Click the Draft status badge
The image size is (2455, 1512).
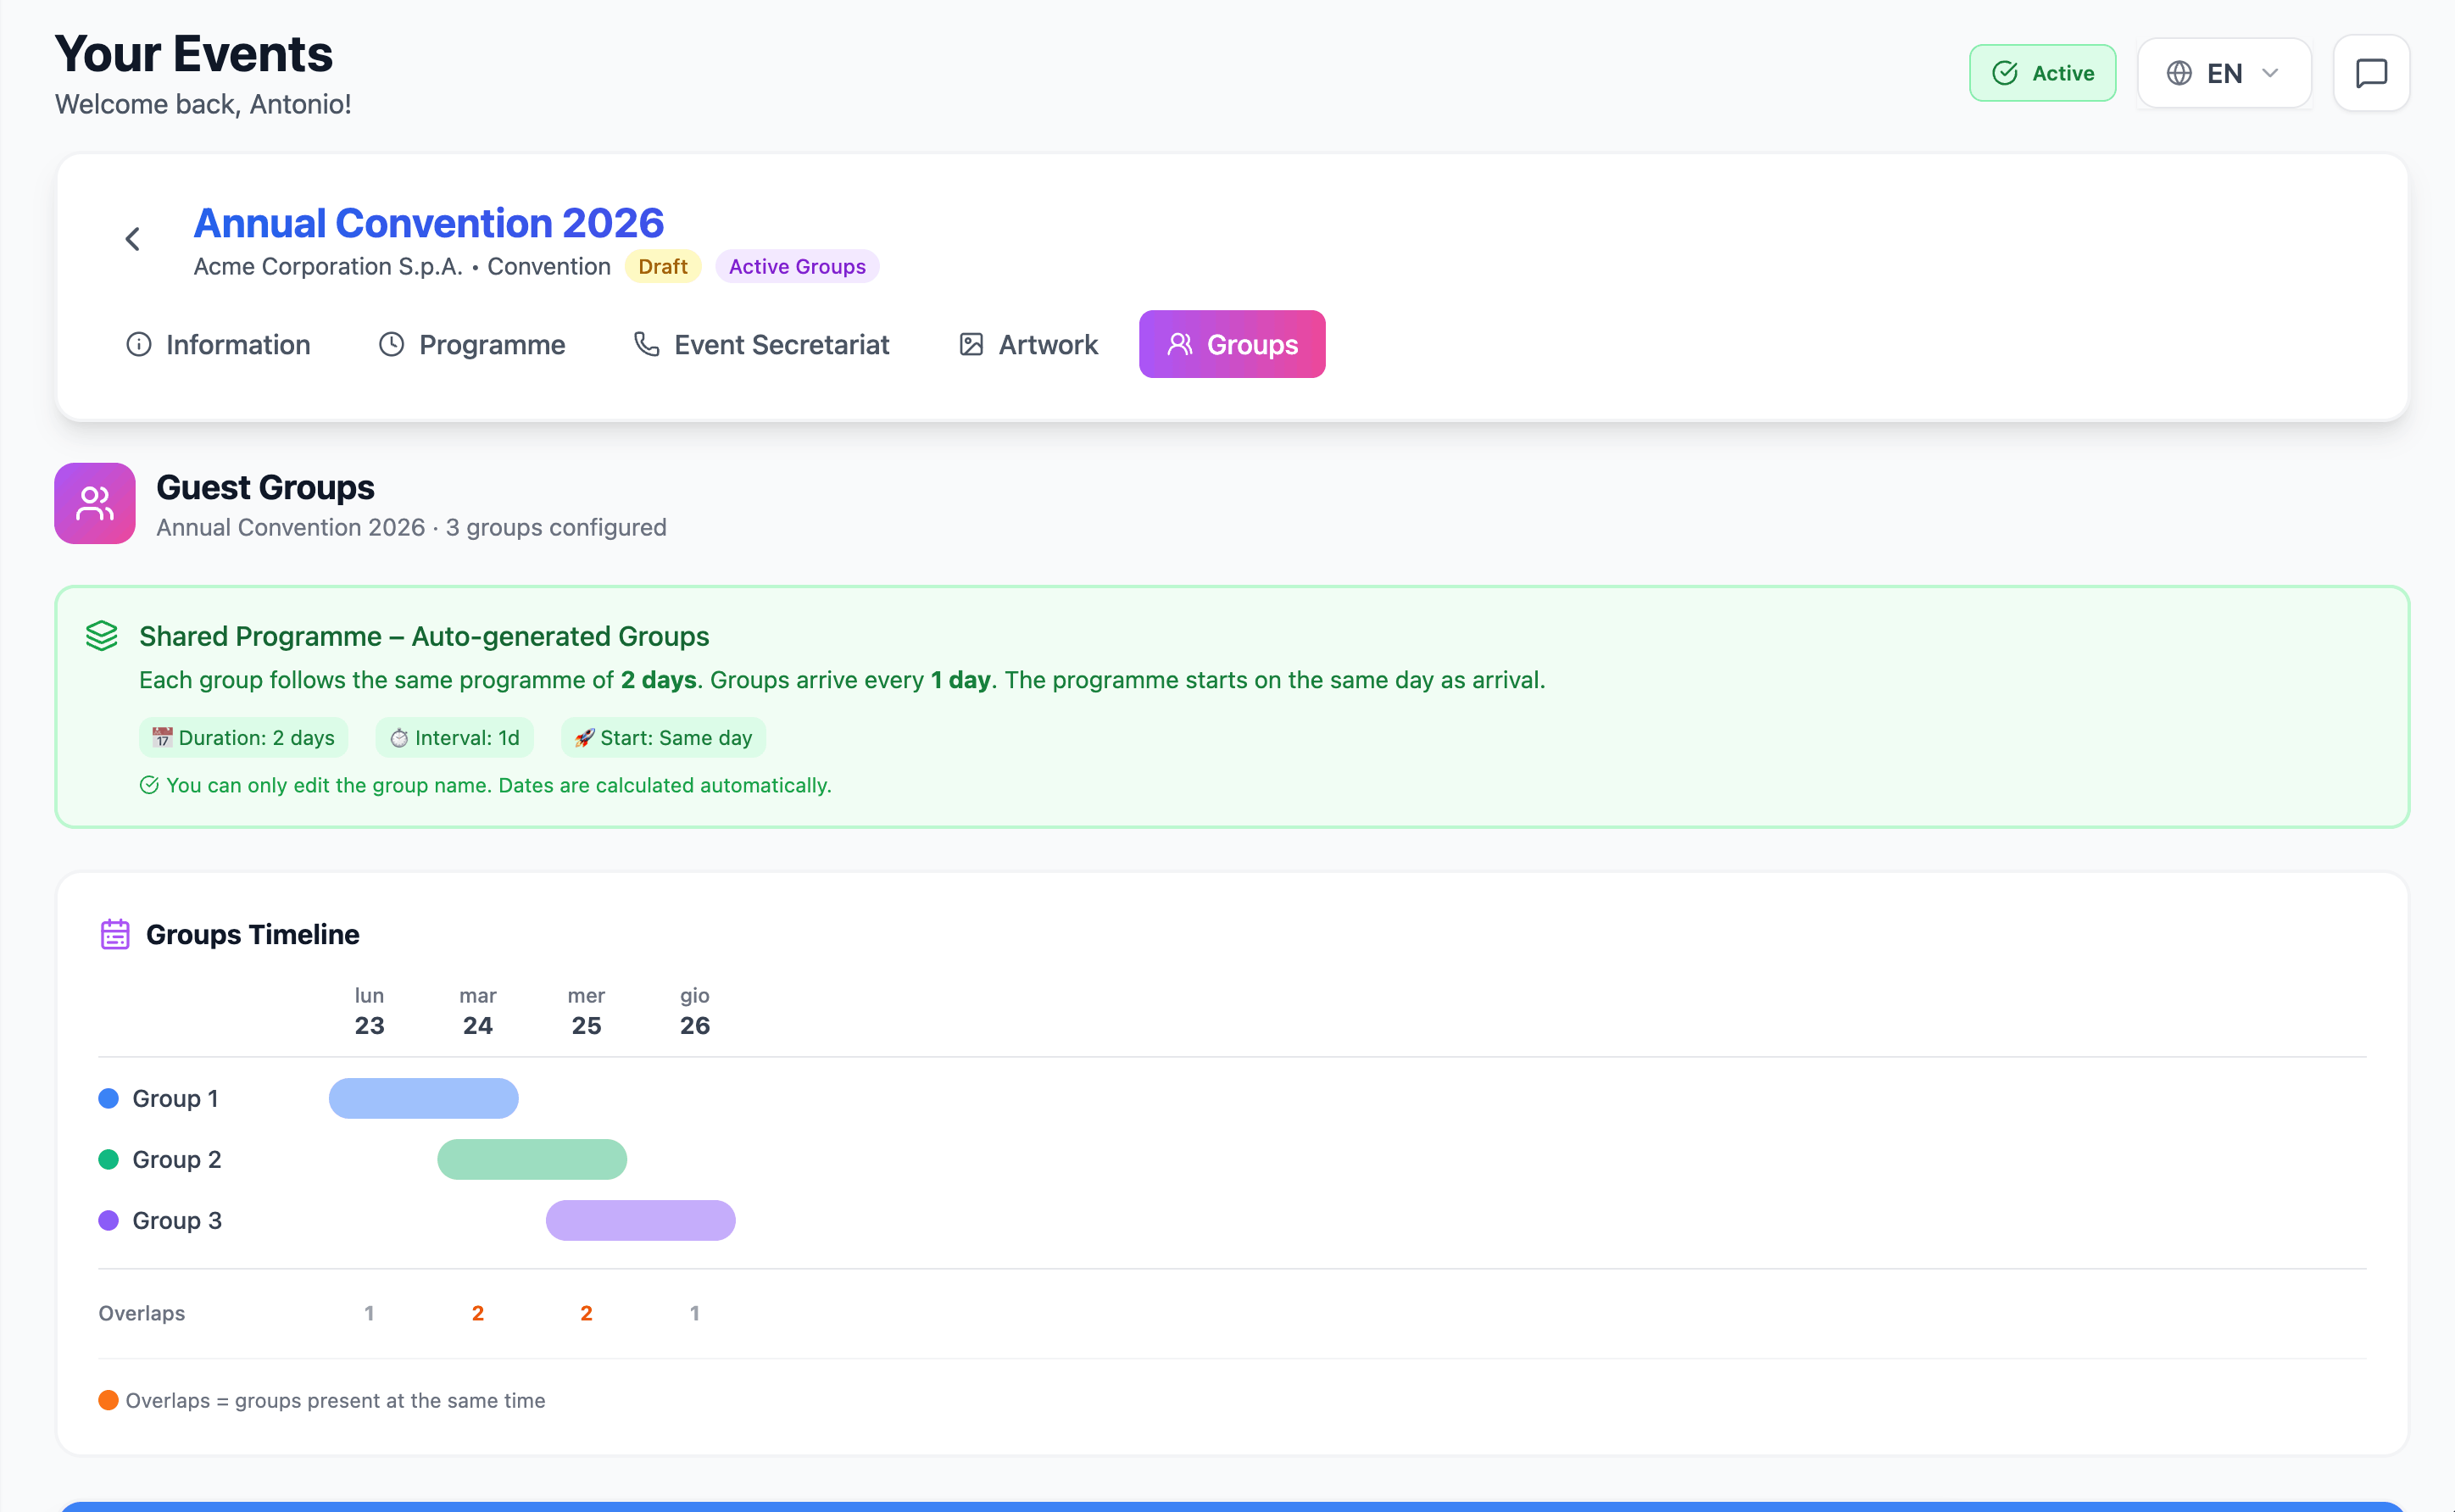point(663,267)
